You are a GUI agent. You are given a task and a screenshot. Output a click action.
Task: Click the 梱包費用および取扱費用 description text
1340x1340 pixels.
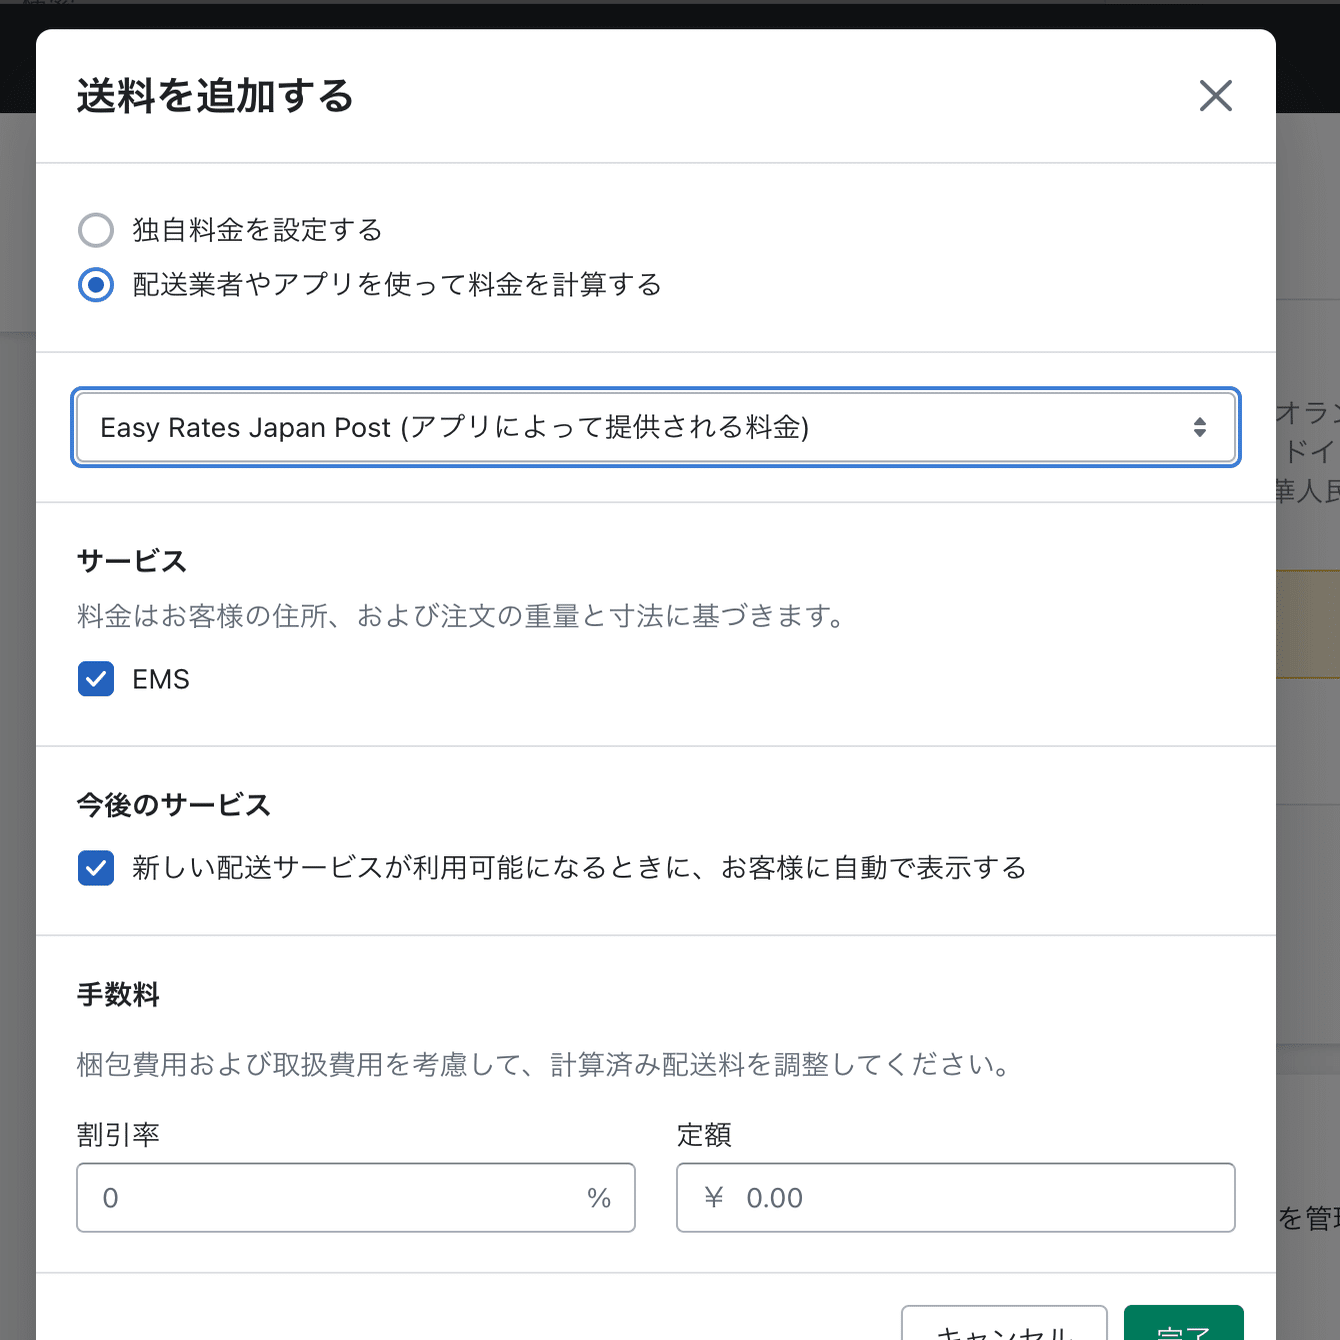click(x=546, y=1065)
